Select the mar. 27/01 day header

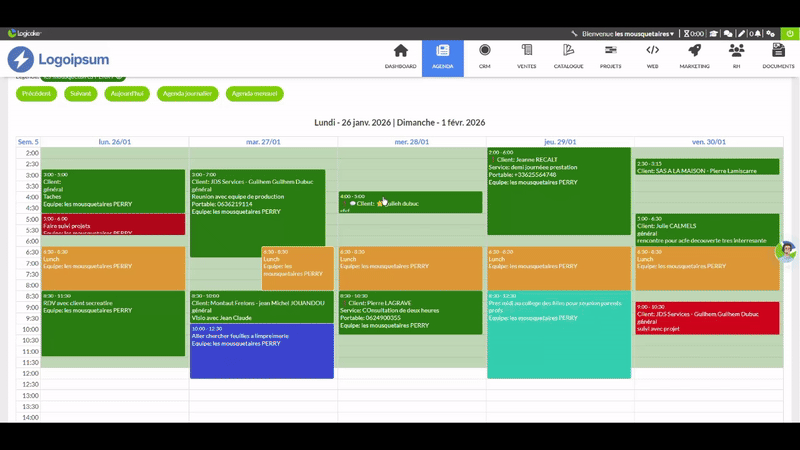pos(263,142)
